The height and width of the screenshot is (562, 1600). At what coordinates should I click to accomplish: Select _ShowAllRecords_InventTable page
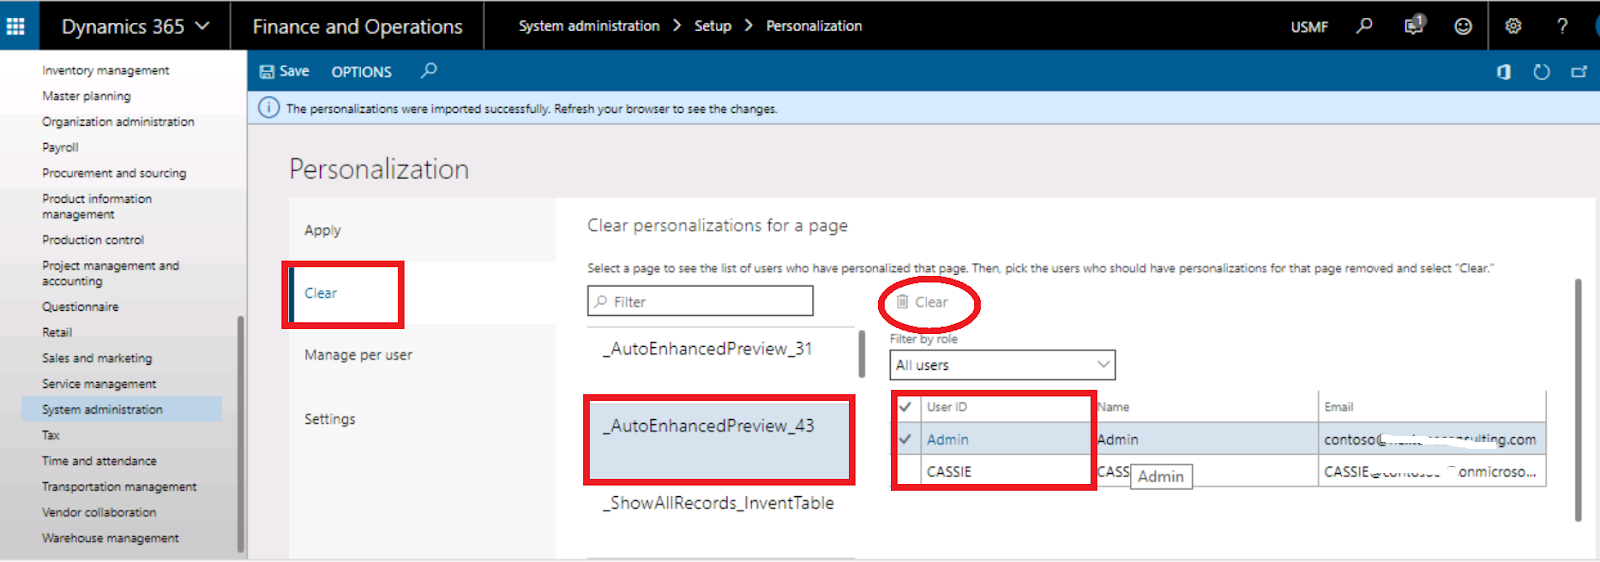(720, 503)
